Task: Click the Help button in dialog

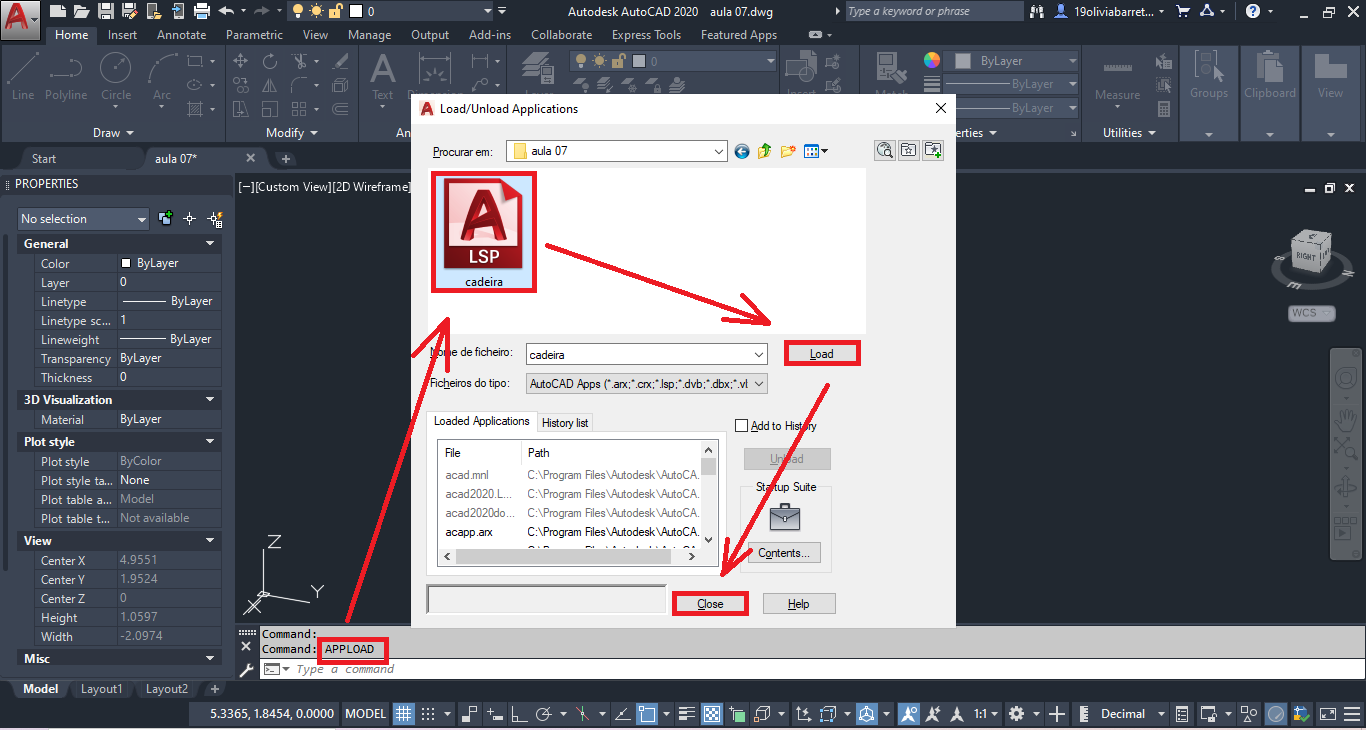Action: (798, 604)
